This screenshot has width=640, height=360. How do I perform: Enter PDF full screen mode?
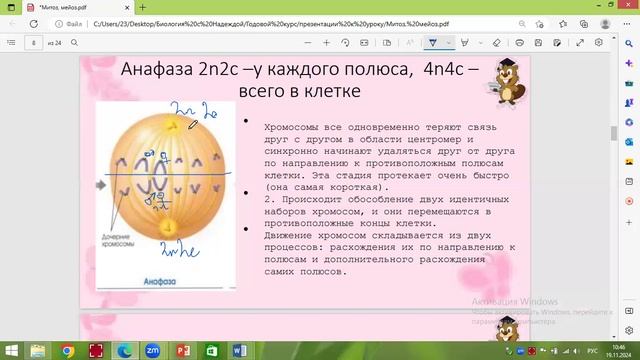580,42
